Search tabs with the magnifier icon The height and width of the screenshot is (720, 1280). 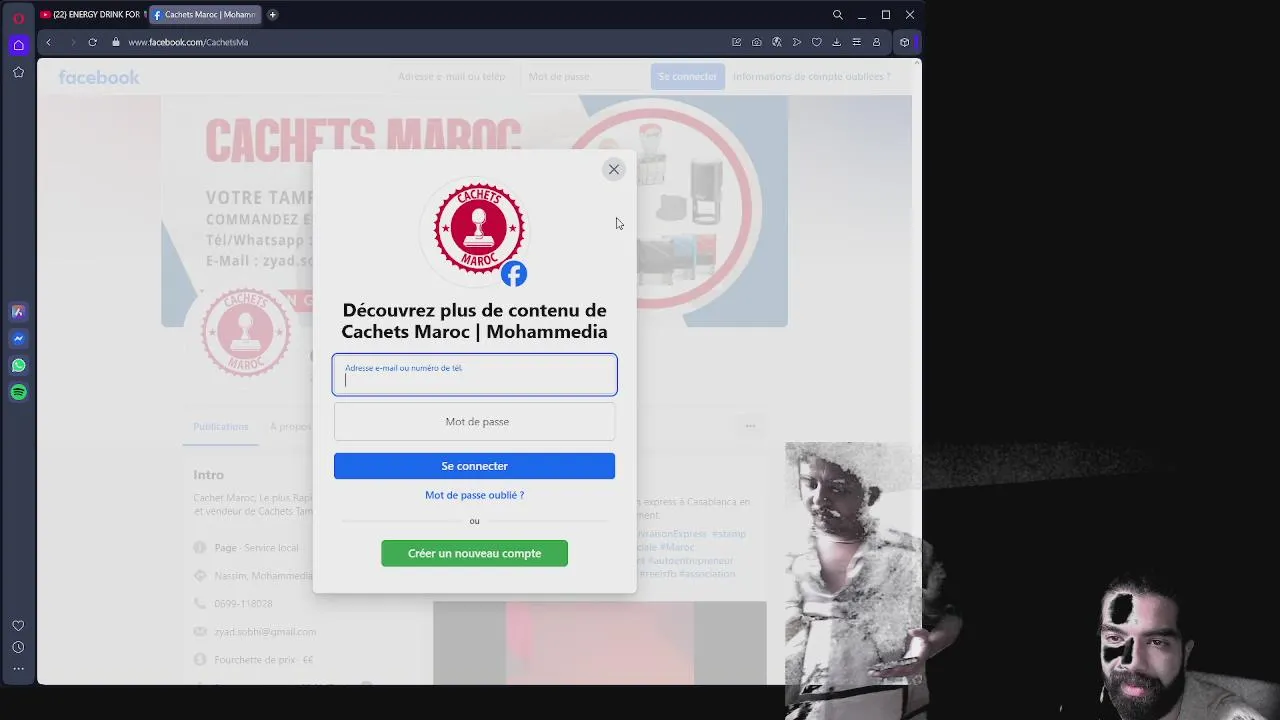click(x=838, y=15)
